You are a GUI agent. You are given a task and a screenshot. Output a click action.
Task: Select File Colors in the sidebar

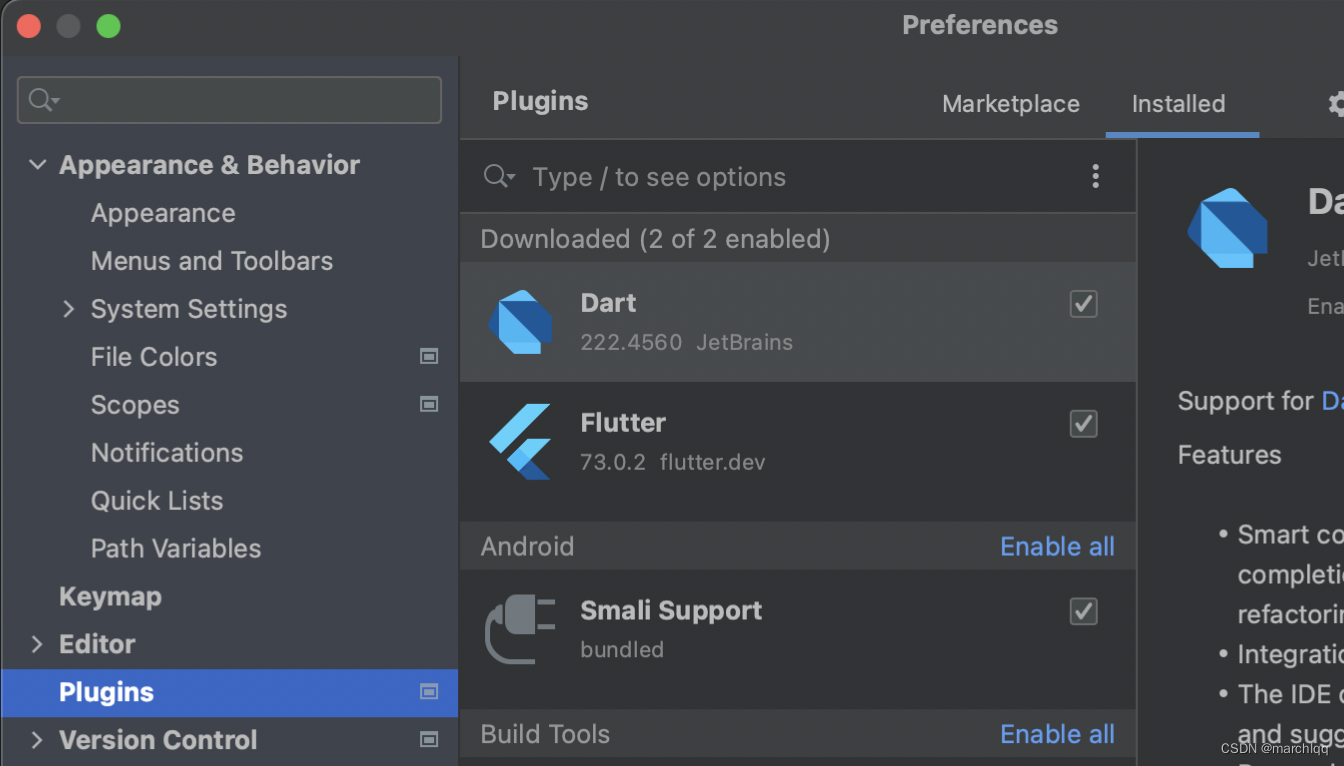pos(154,357)
